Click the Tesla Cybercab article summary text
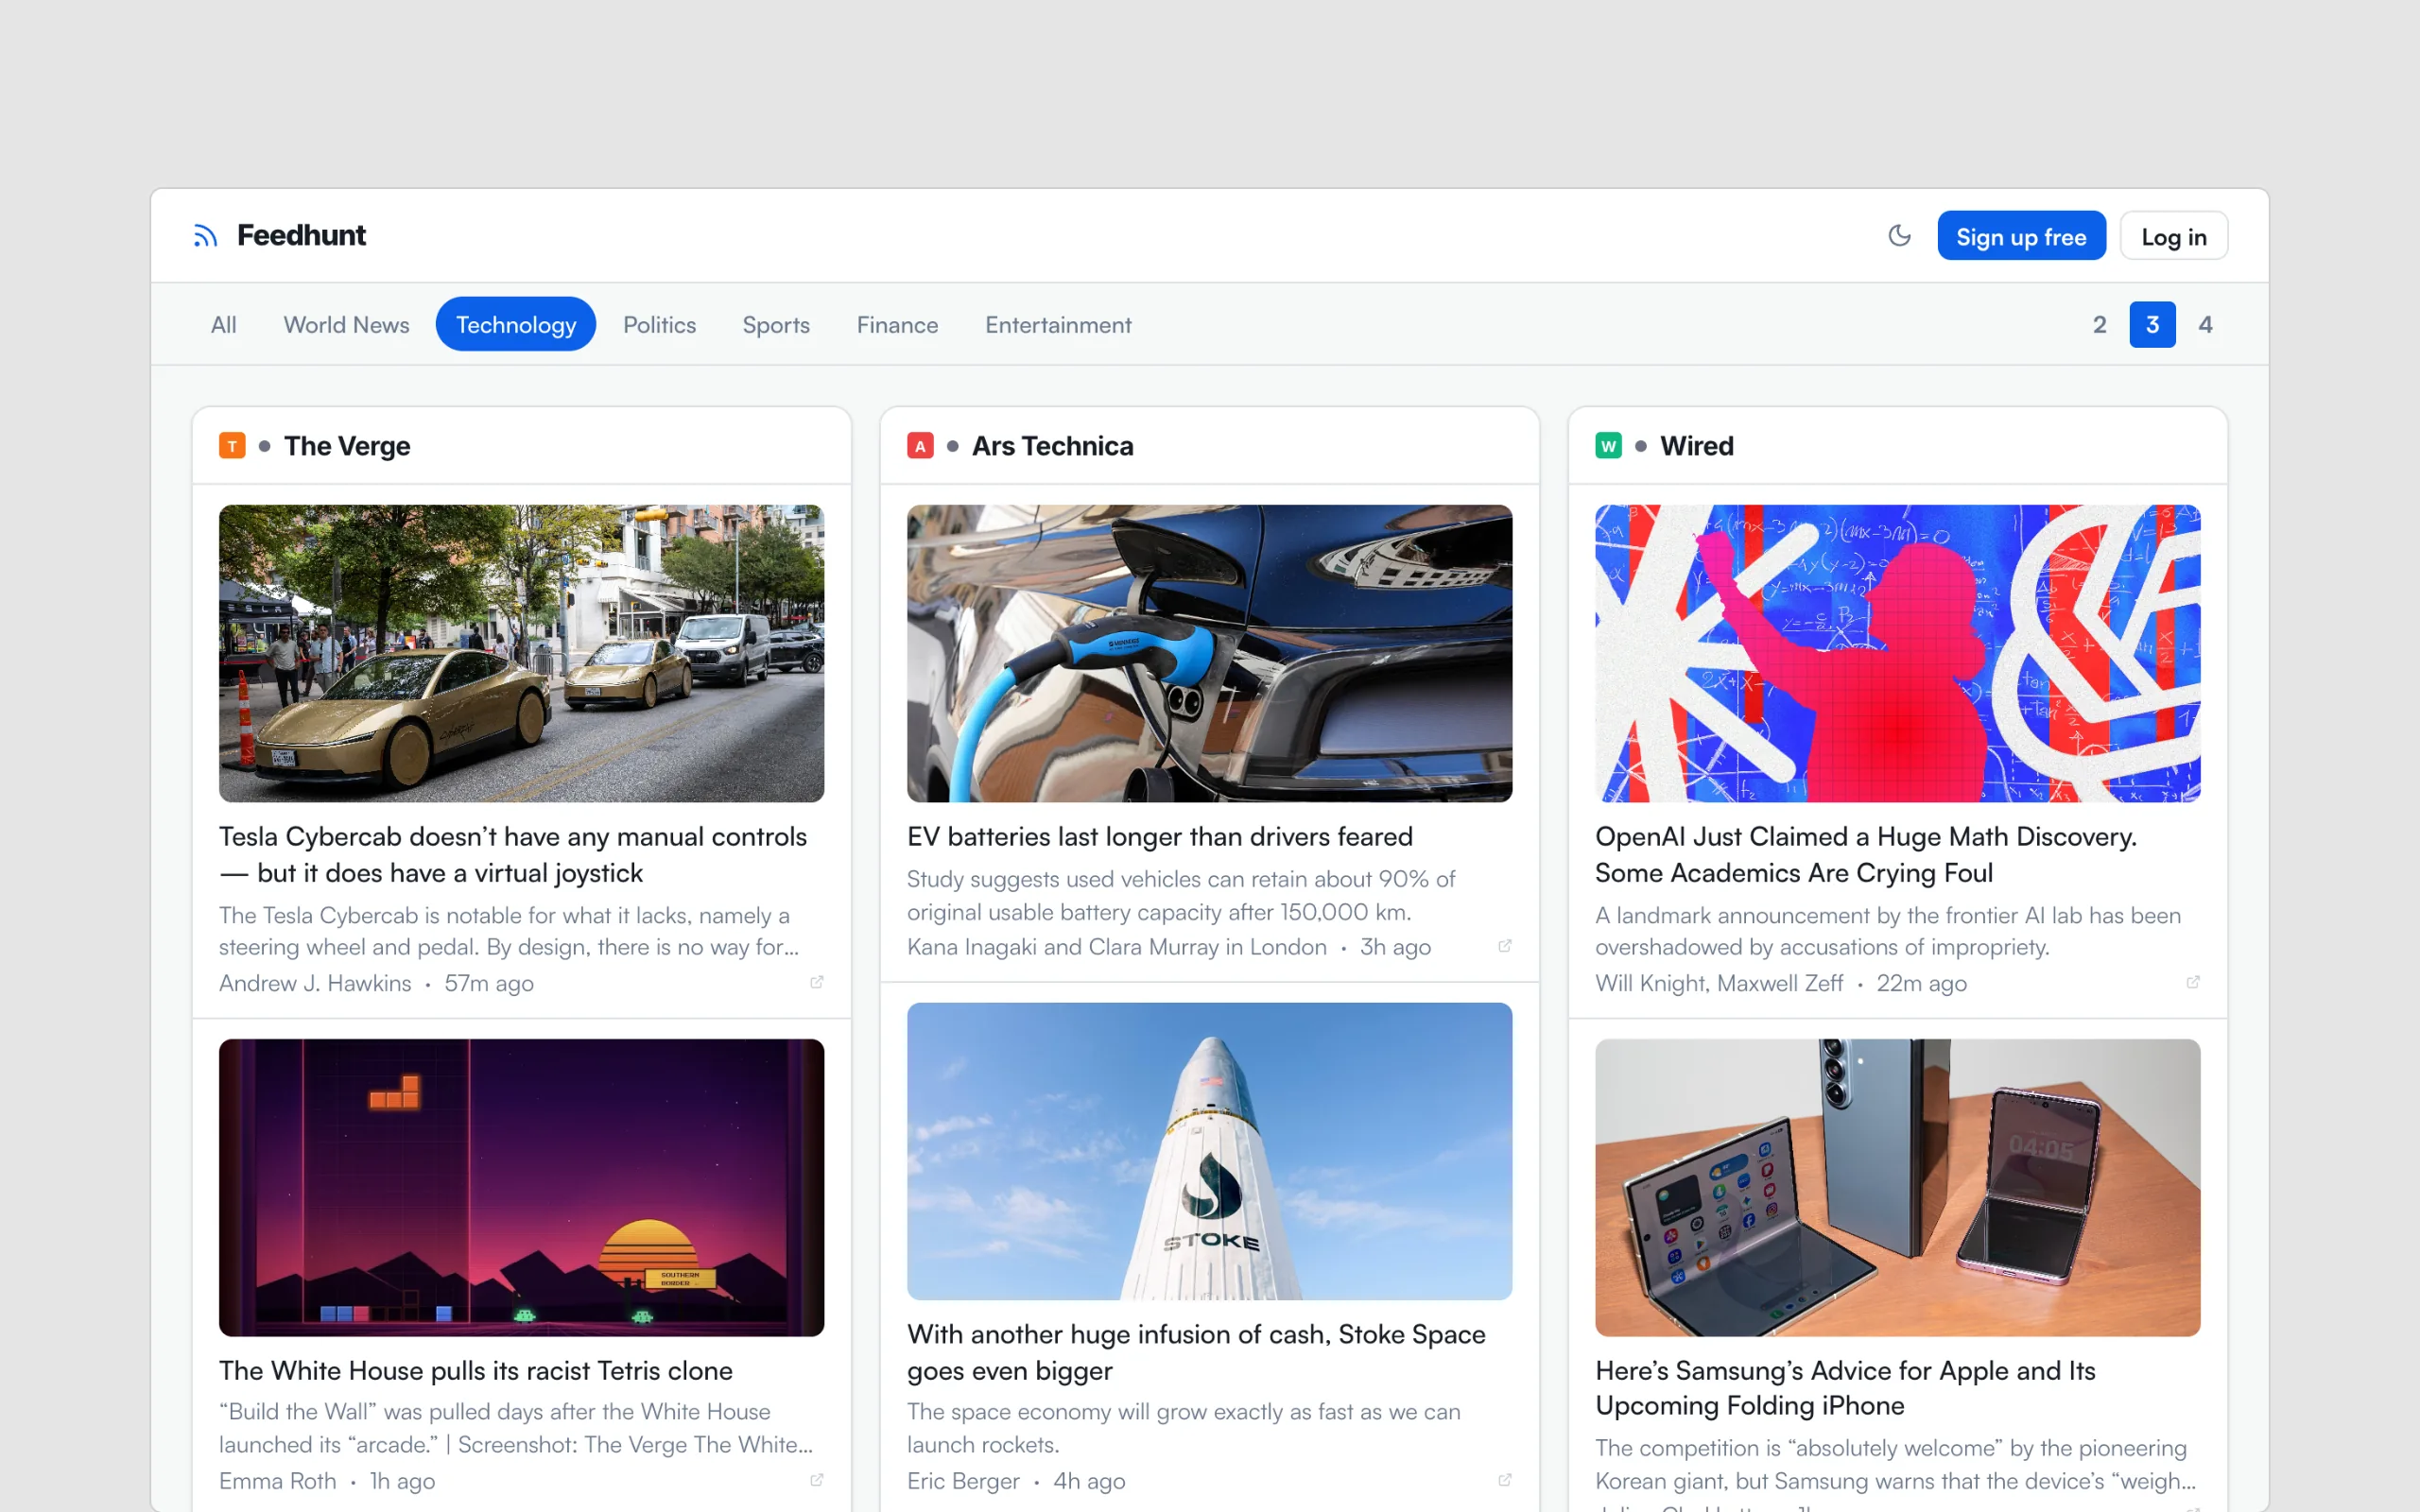 509,931
